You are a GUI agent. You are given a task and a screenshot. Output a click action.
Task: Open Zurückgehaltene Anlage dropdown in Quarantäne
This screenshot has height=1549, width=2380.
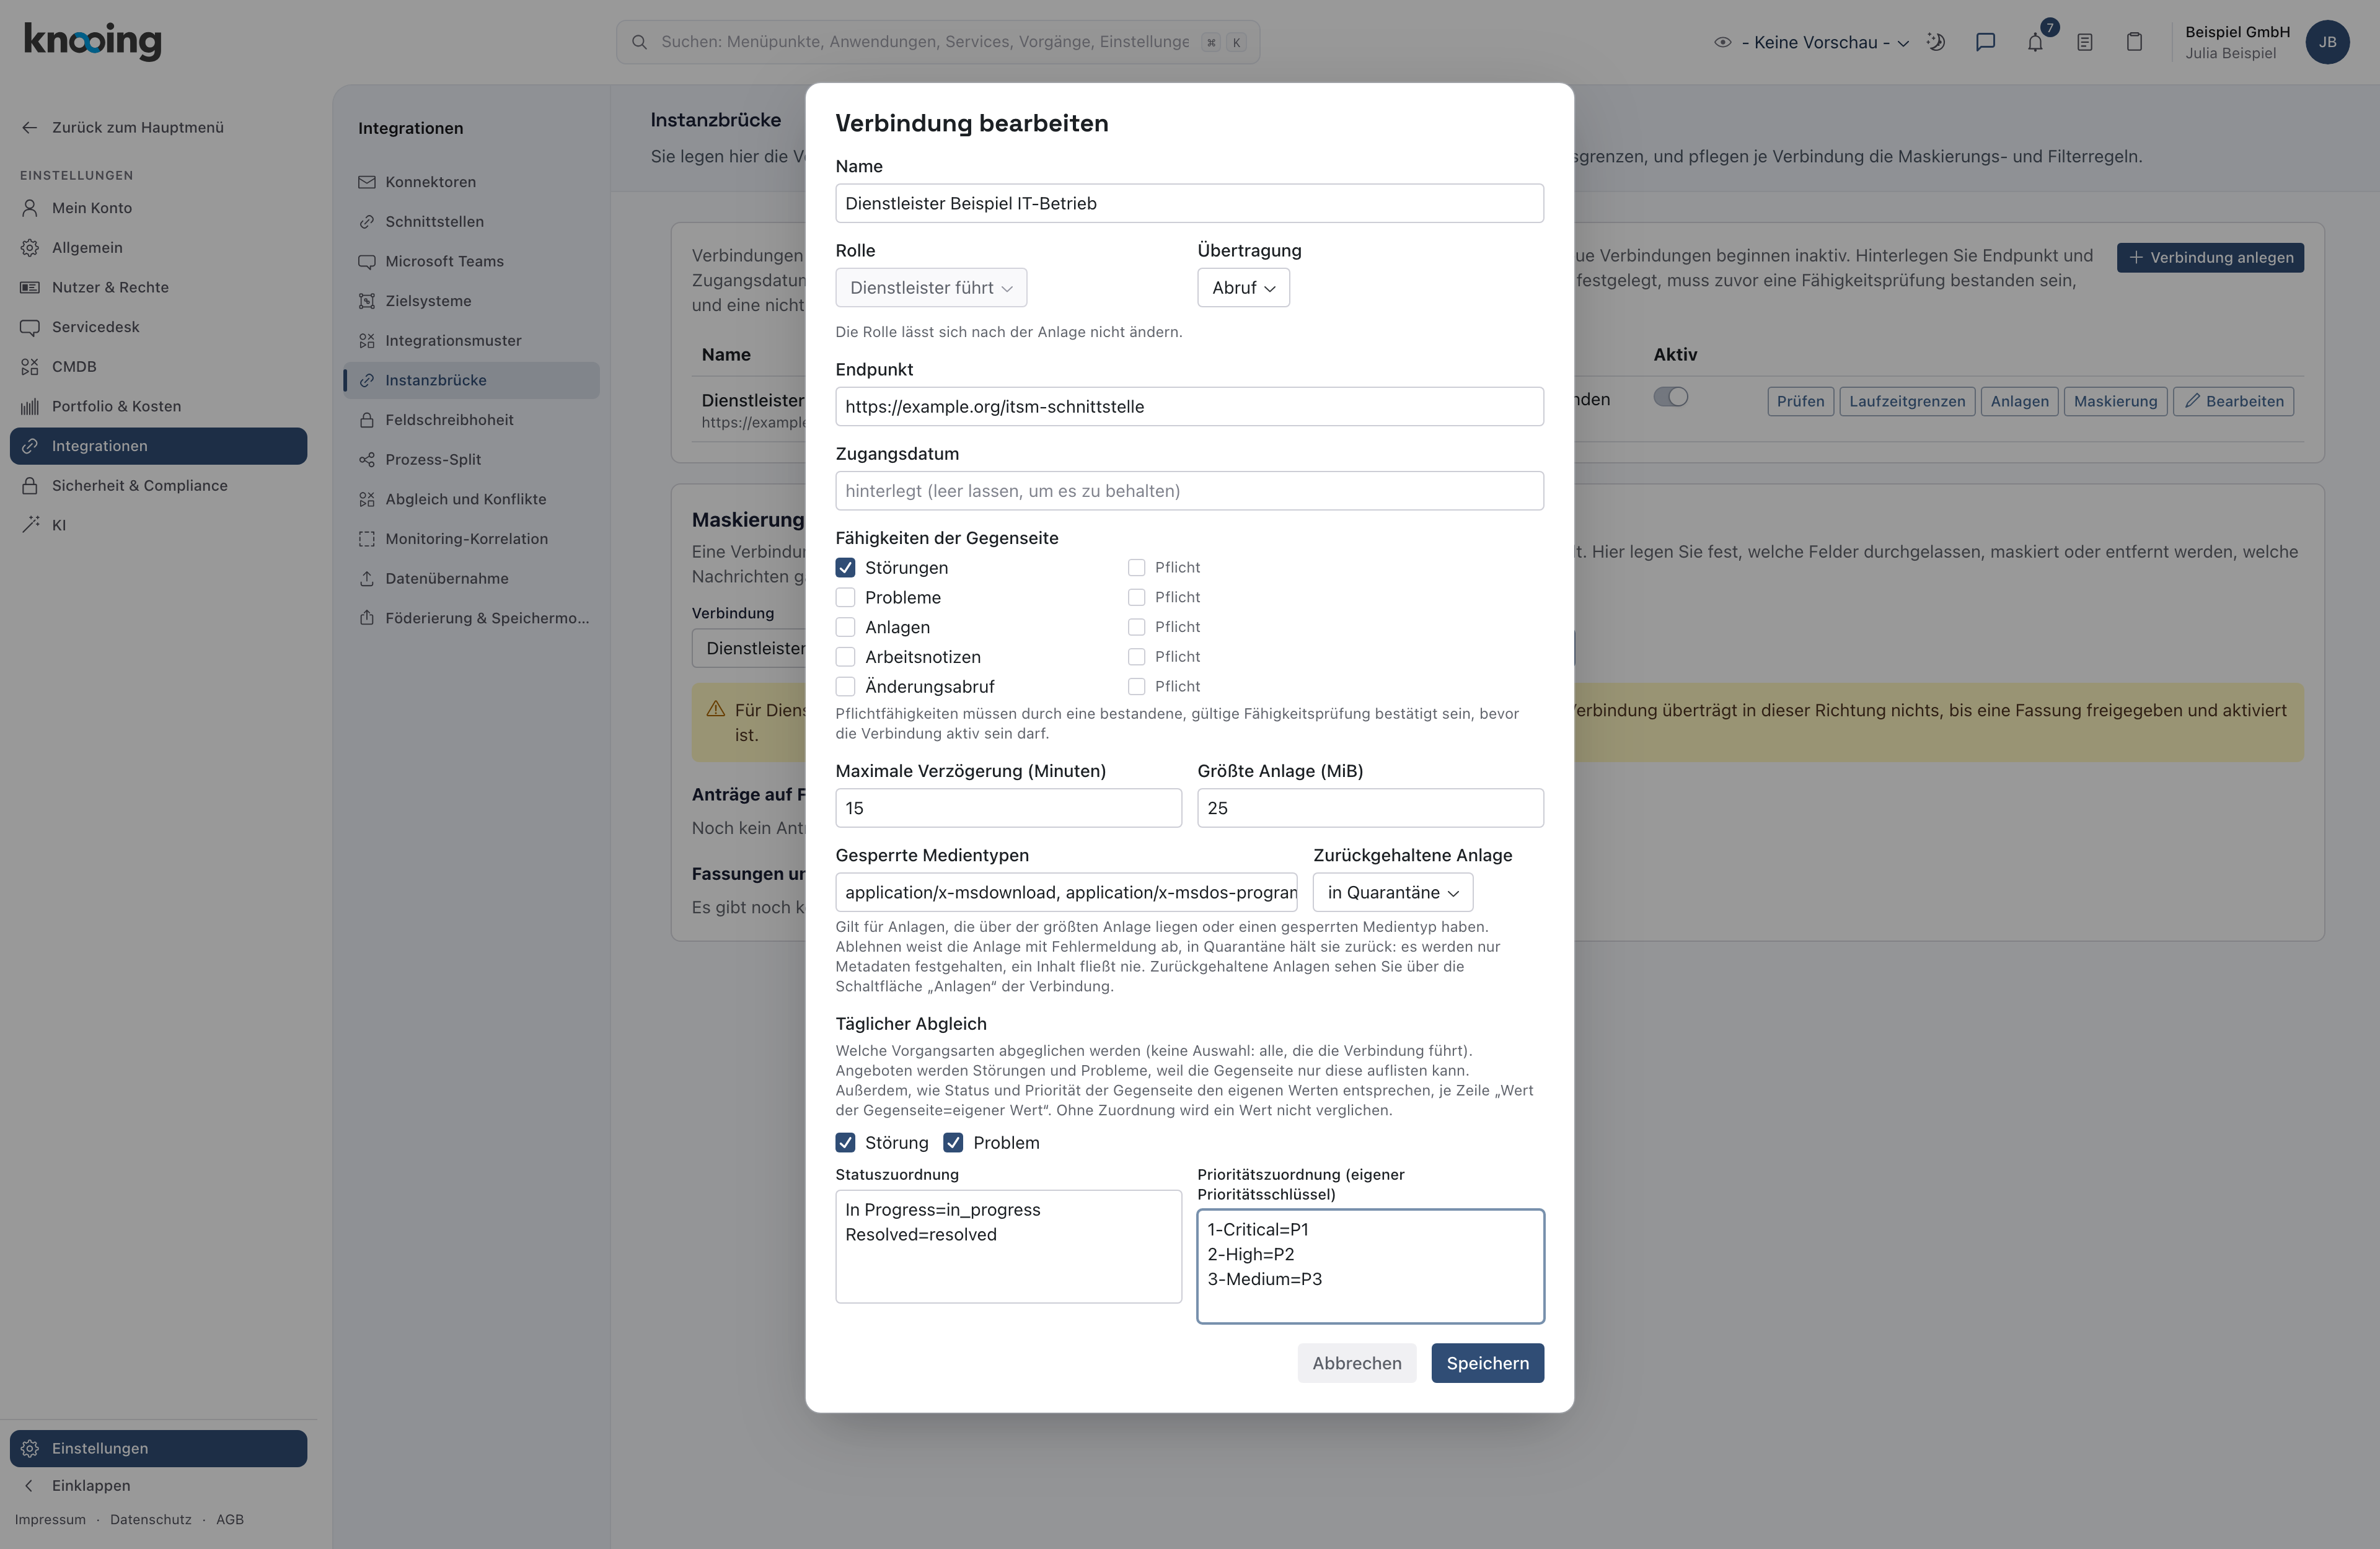(x=1392, y=893)
